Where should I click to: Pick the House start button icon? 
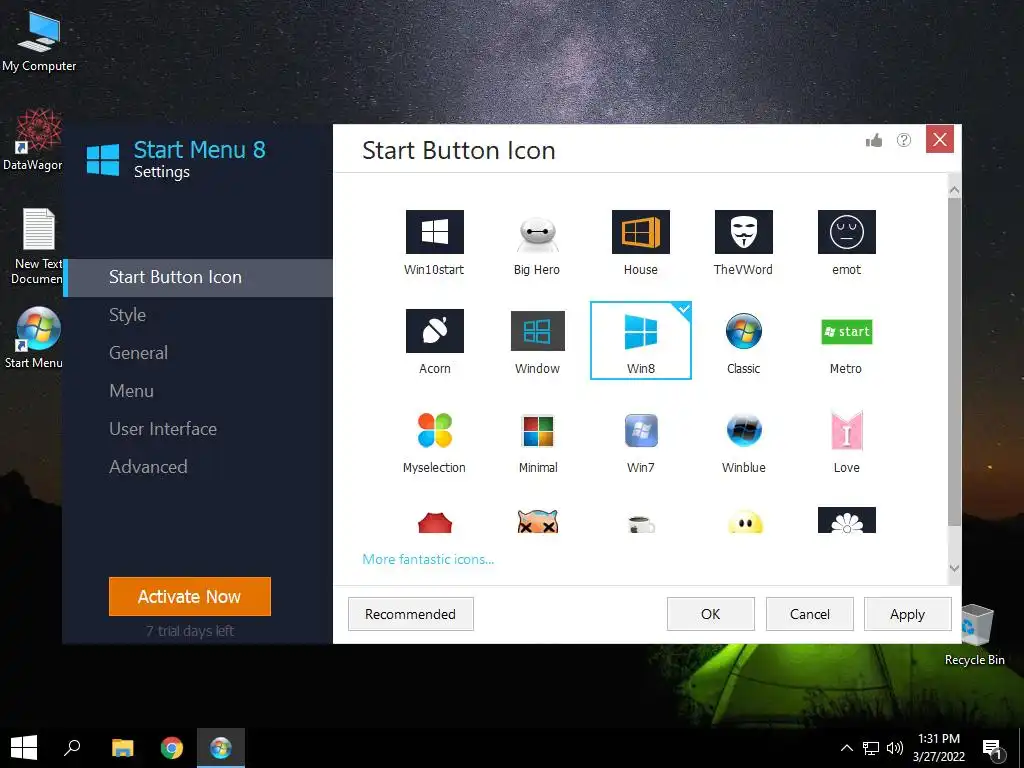640,242
